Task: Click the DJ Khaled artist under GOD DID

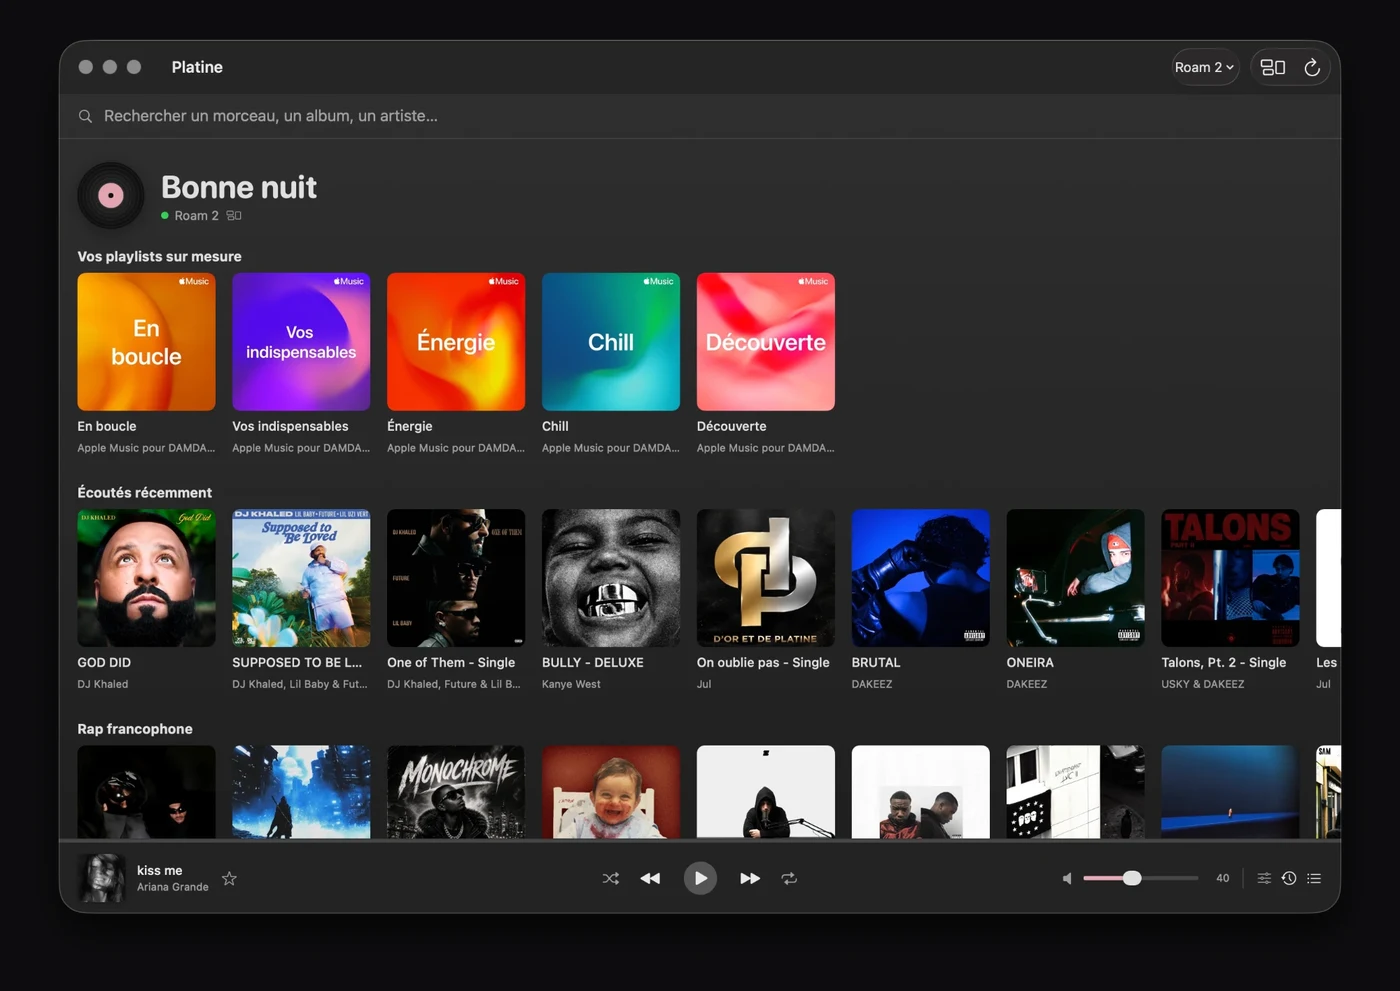Action: click(x=103, y=684)
